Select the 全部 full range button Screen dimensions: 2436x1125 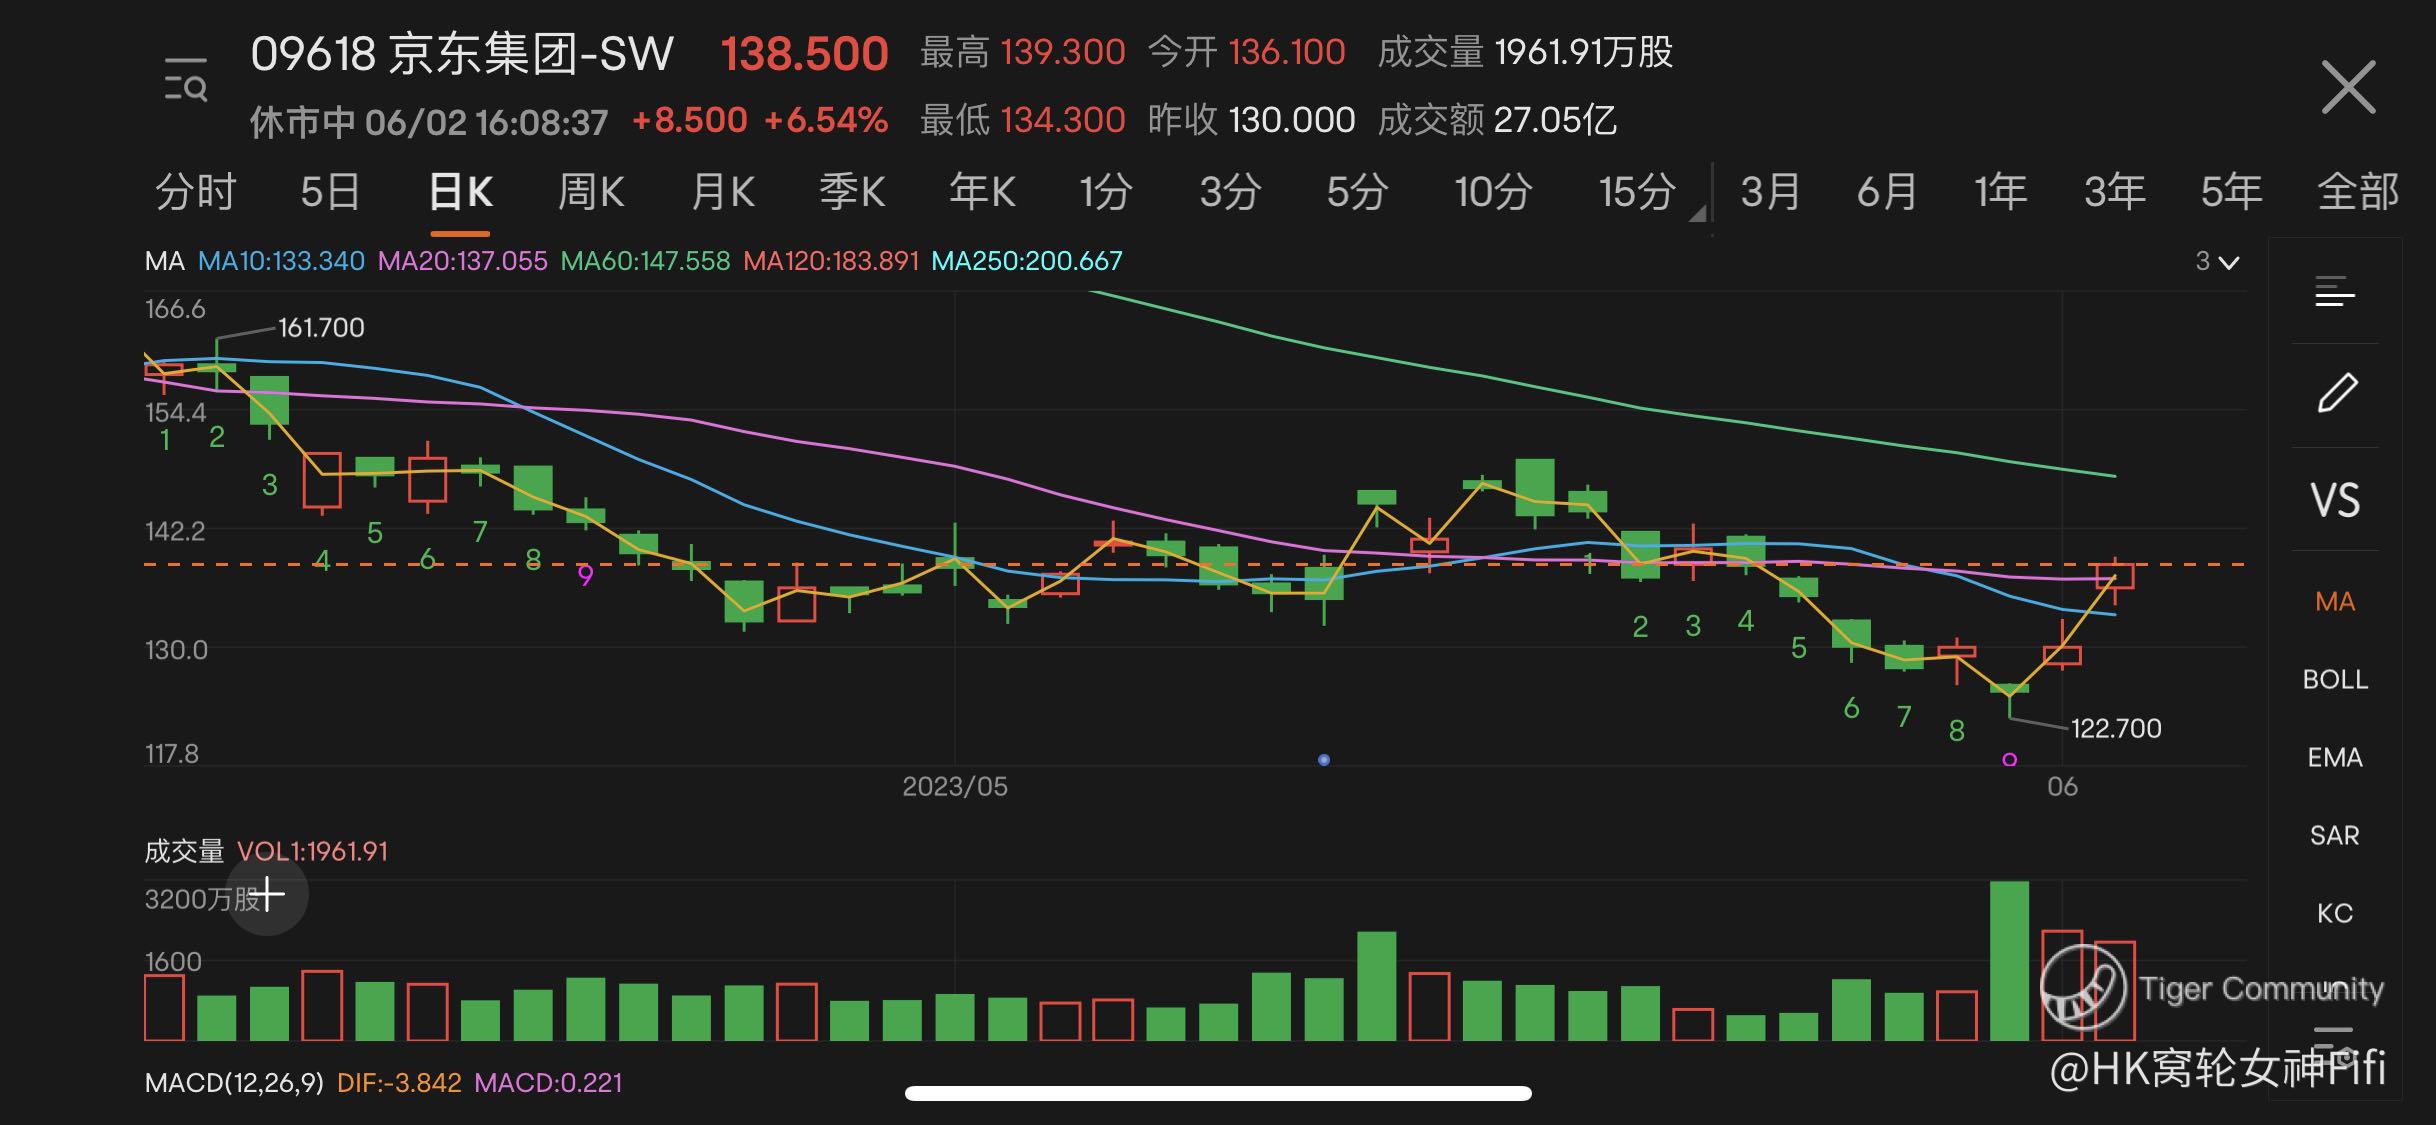[x=2357, y=191]
